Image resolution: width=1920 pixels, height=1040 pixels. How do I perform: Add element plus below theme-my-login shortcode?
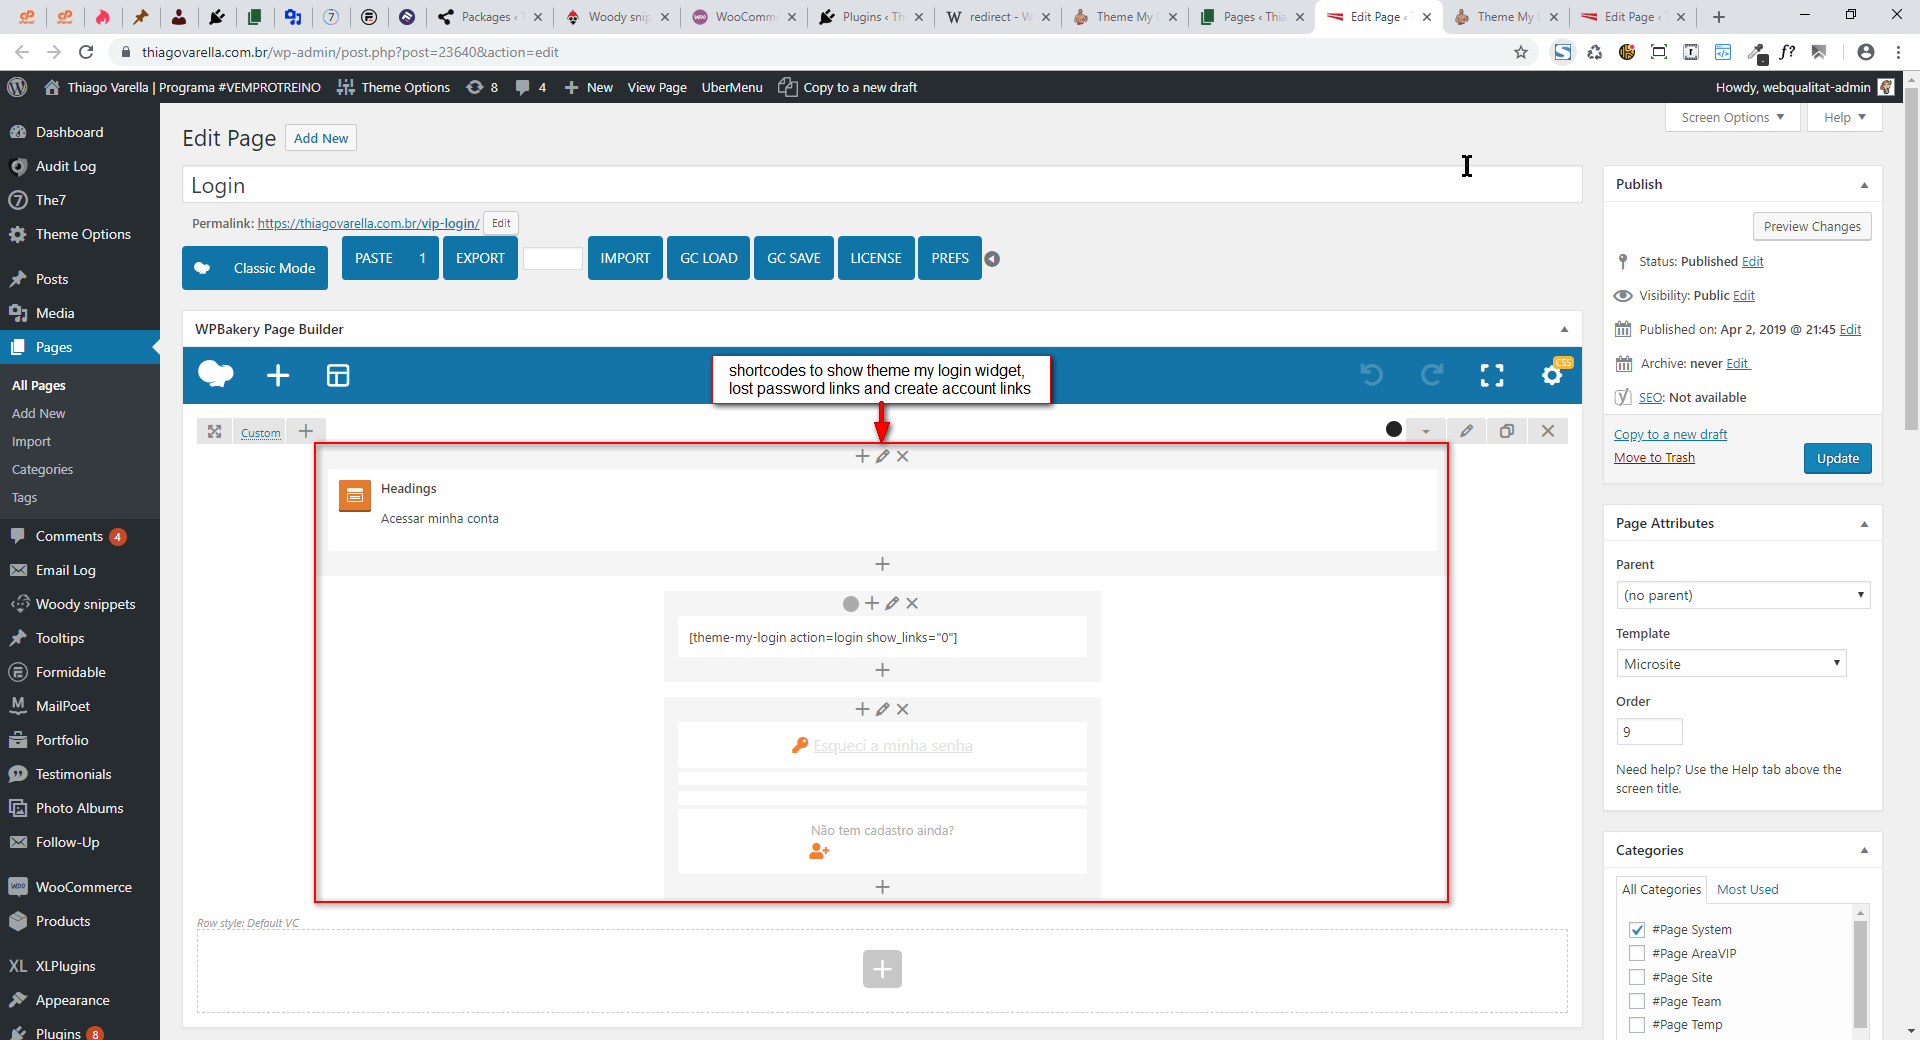tap(882, 670)
